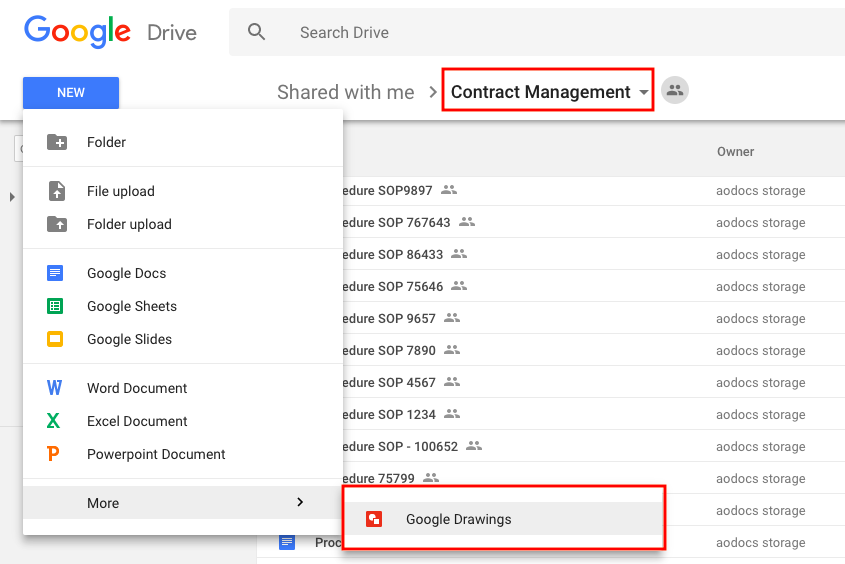The image size is (845, 564).
Task: Click the blue NEW button
Action: (71, 93)
